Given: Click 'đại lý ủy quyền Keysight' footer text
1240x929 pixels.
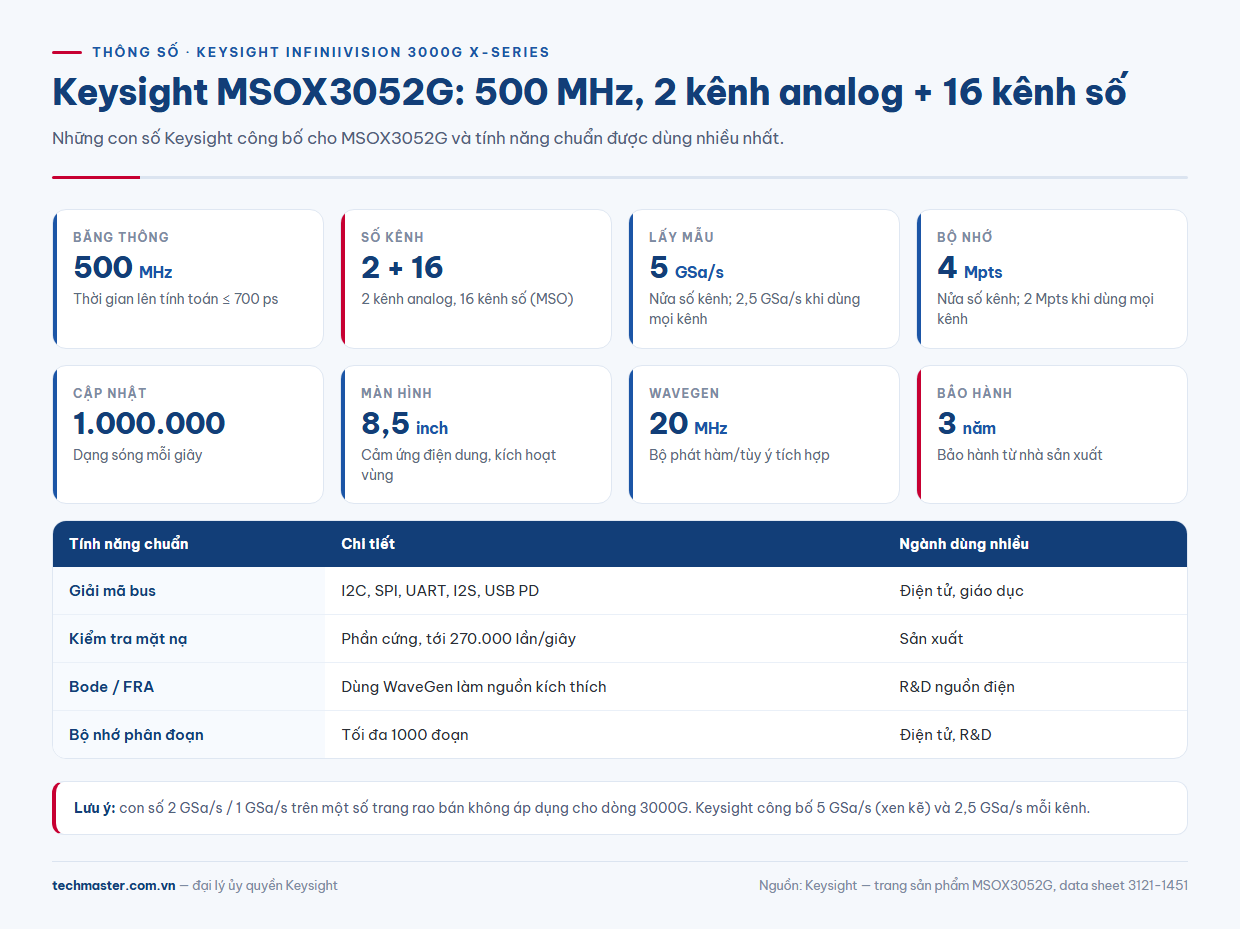Looking at the screenshot, I should point(265,885).
